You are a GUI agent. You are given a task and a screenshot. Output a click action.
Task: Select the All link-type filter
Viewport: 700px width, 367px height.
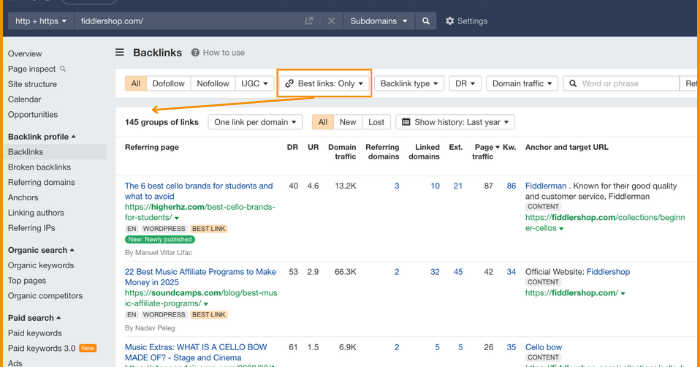coord(136,83)
